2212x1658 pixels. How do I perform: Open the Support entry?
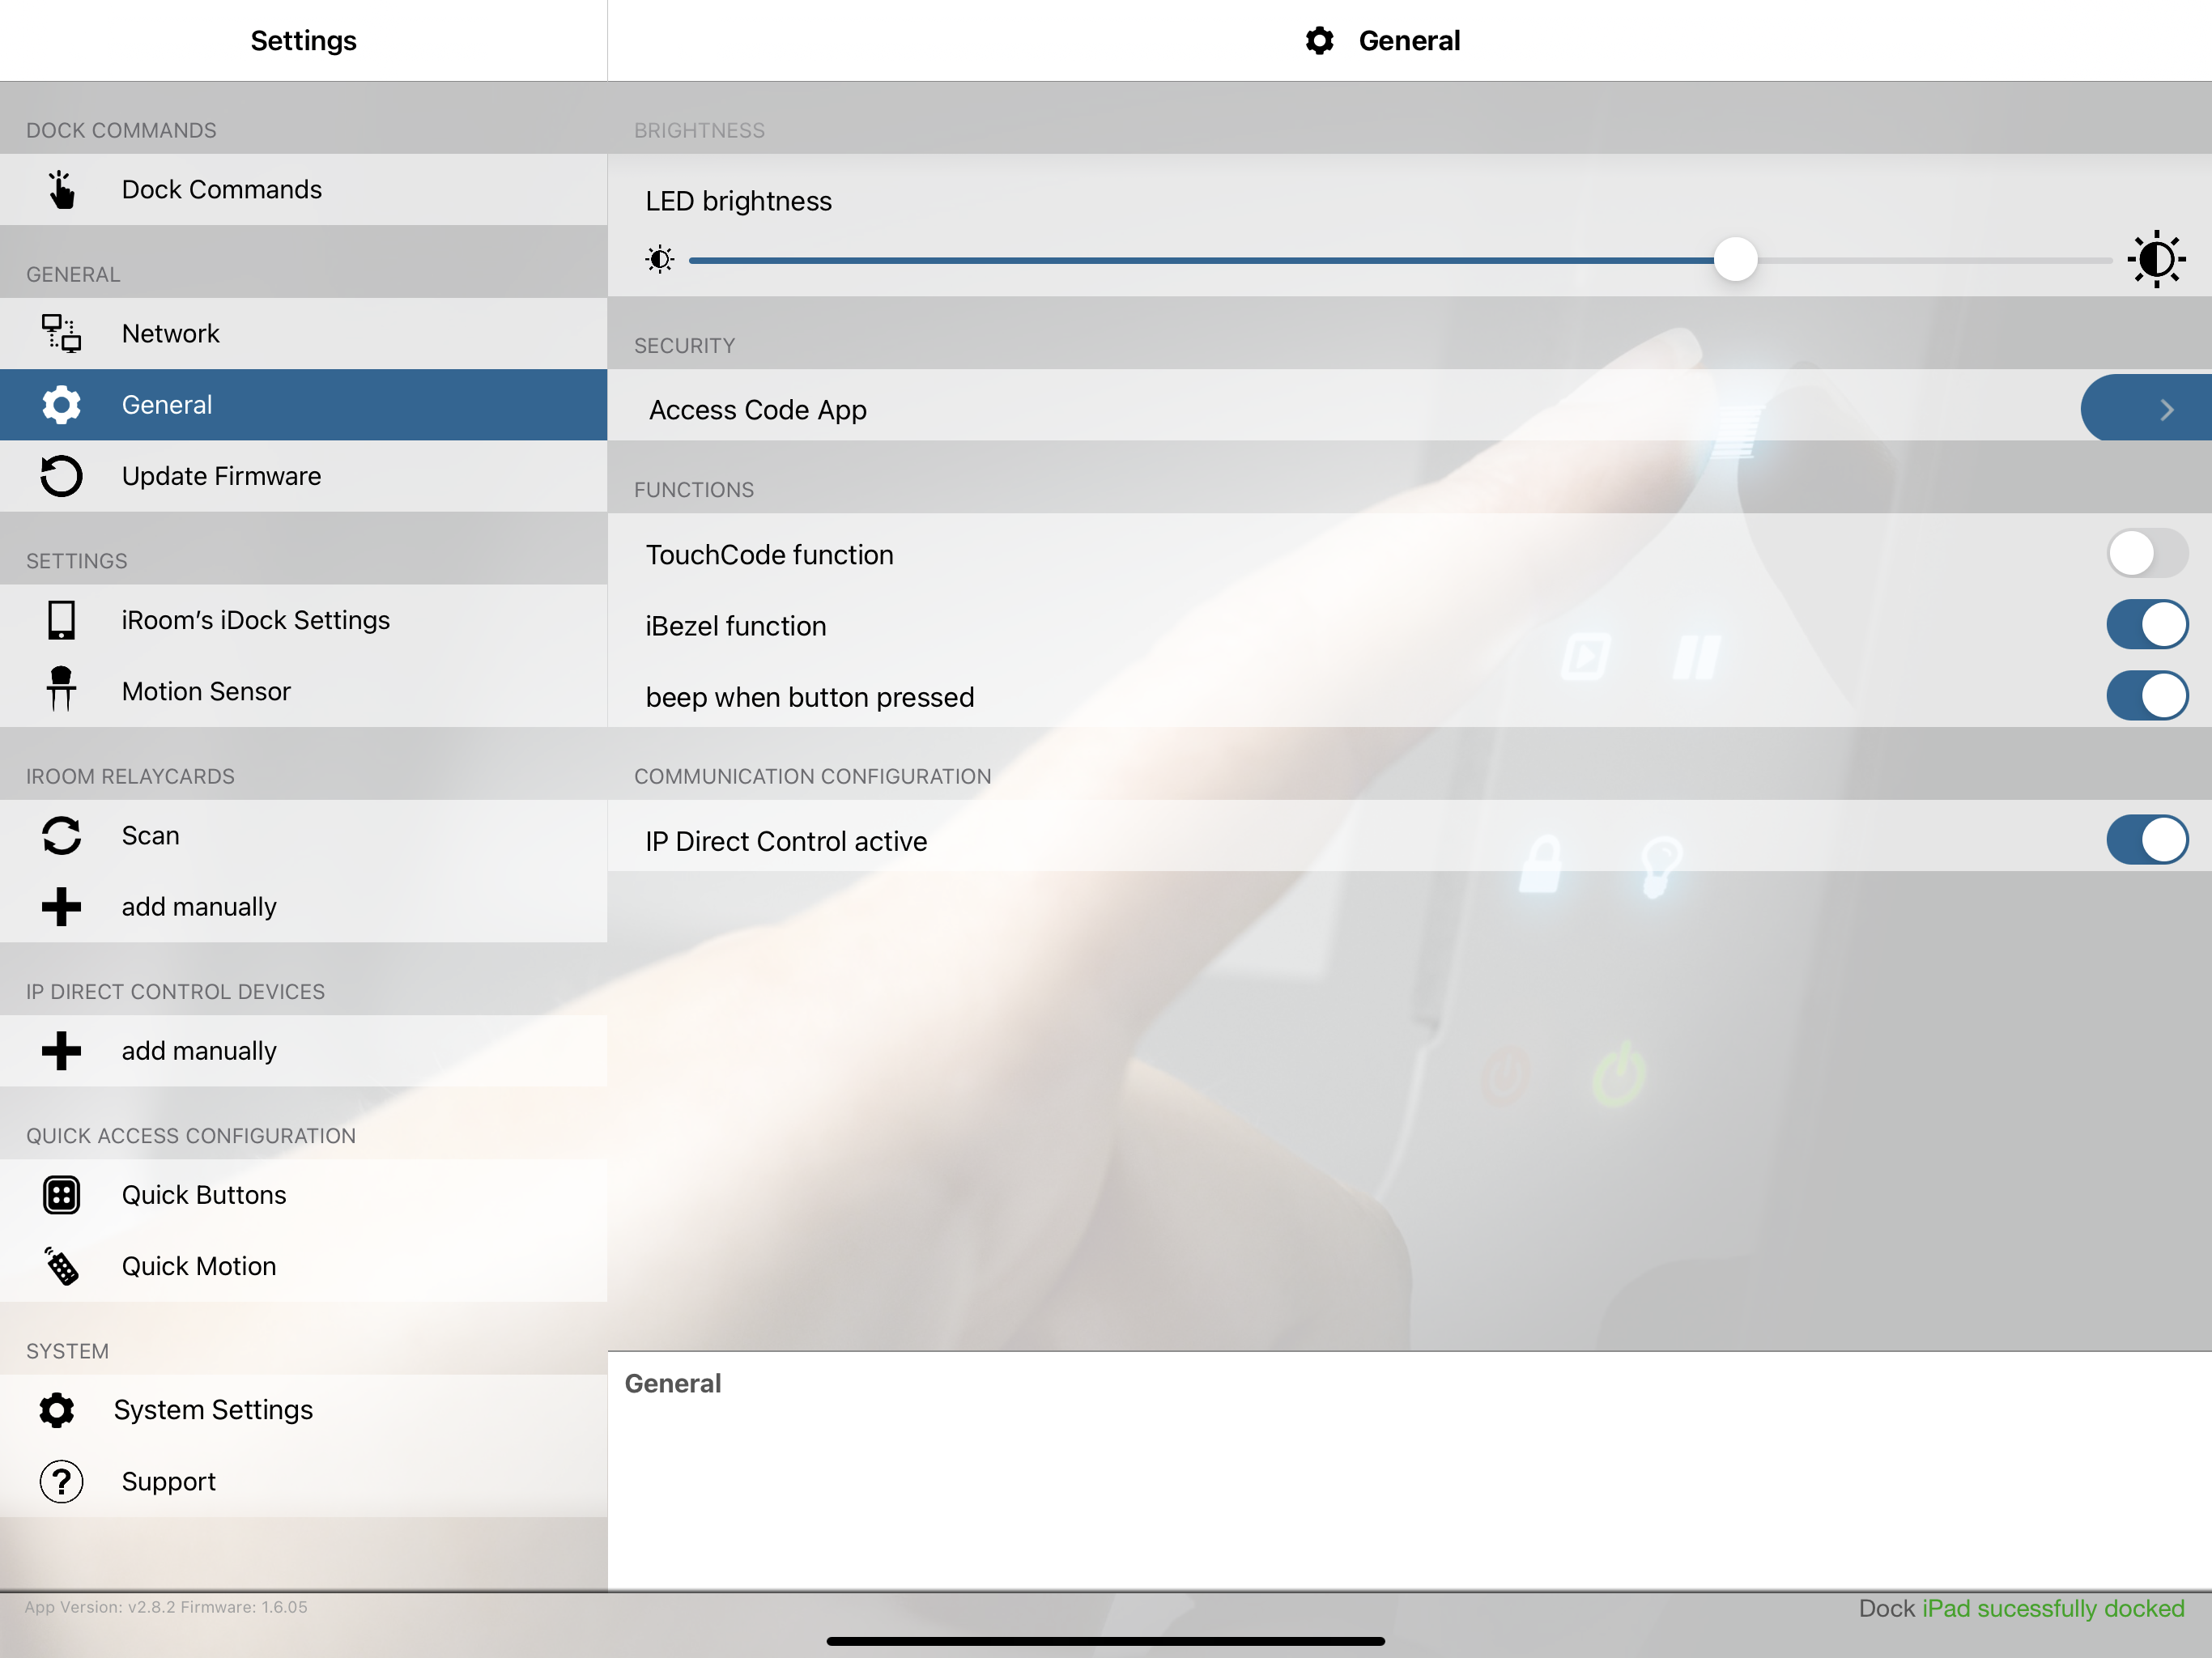click(304, 1482)
